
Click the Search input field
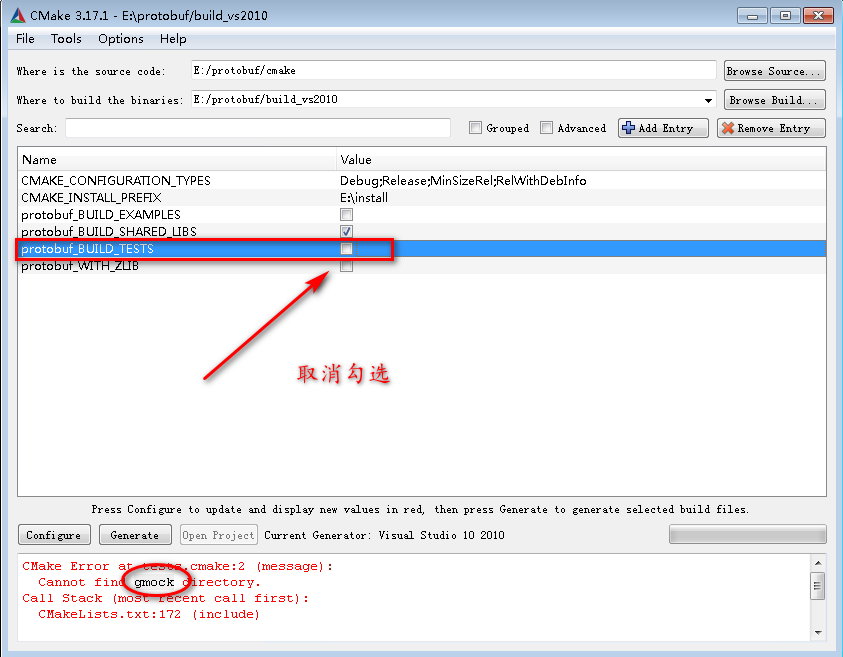(258, 128)
